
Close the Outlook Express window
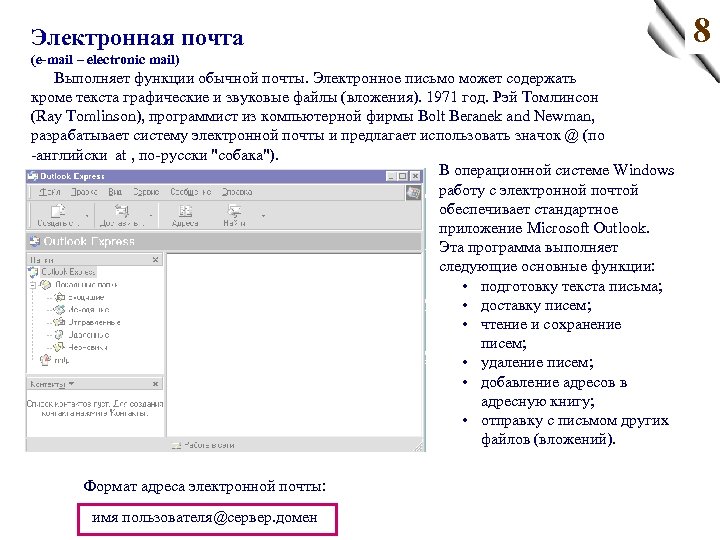click(x=415, y=176)
